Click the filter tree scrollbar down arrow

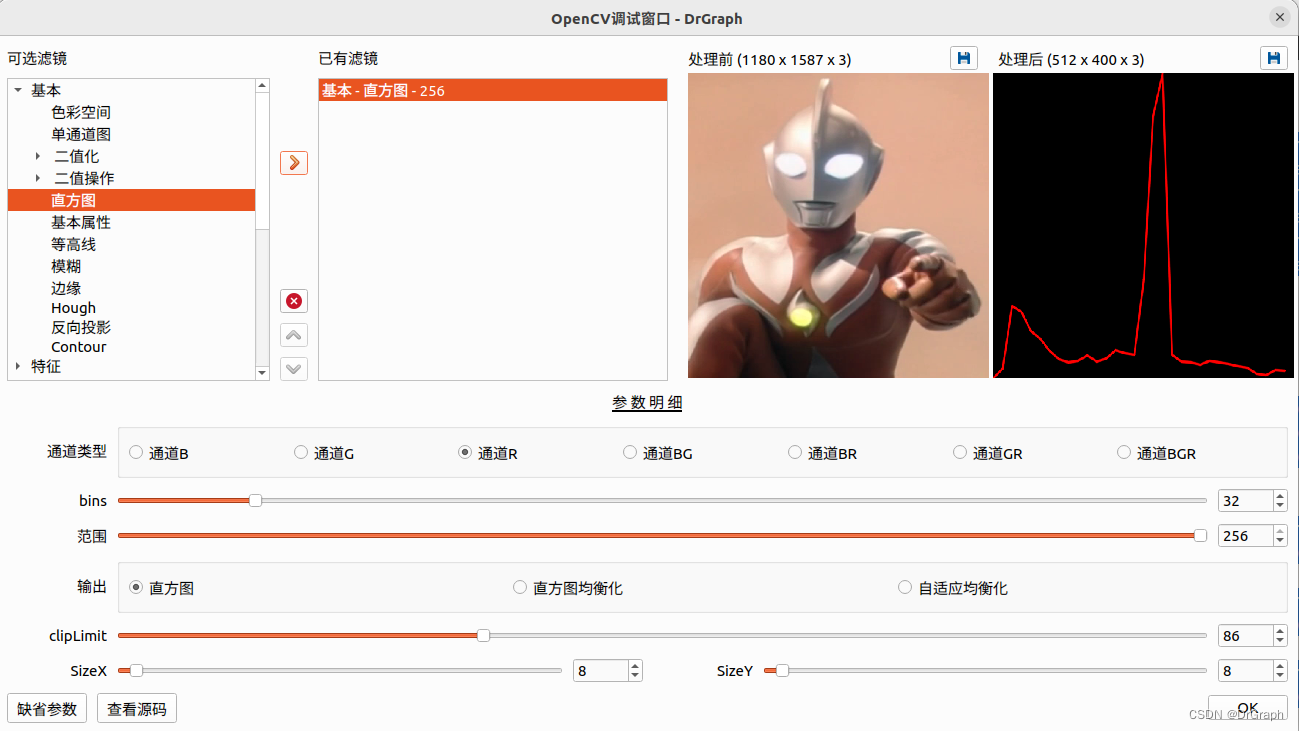click(x=262, y=373)
